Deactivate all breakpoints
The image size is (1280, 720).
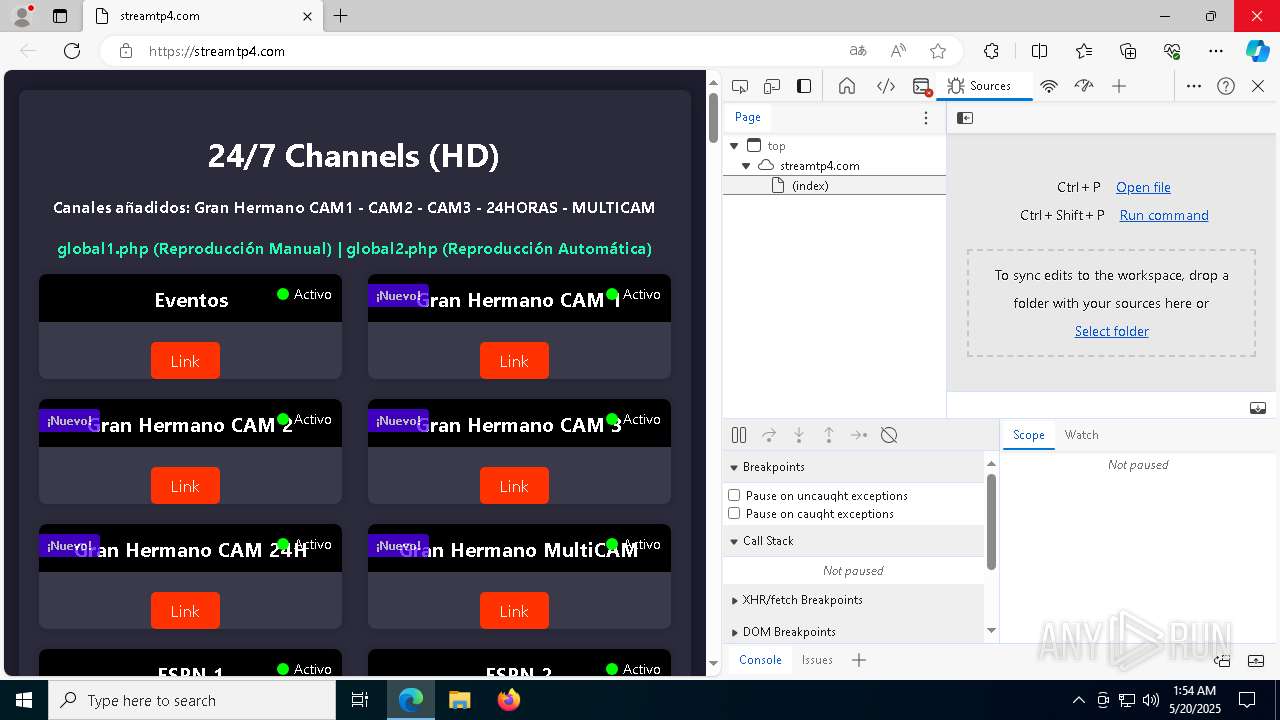coord(889,435)
